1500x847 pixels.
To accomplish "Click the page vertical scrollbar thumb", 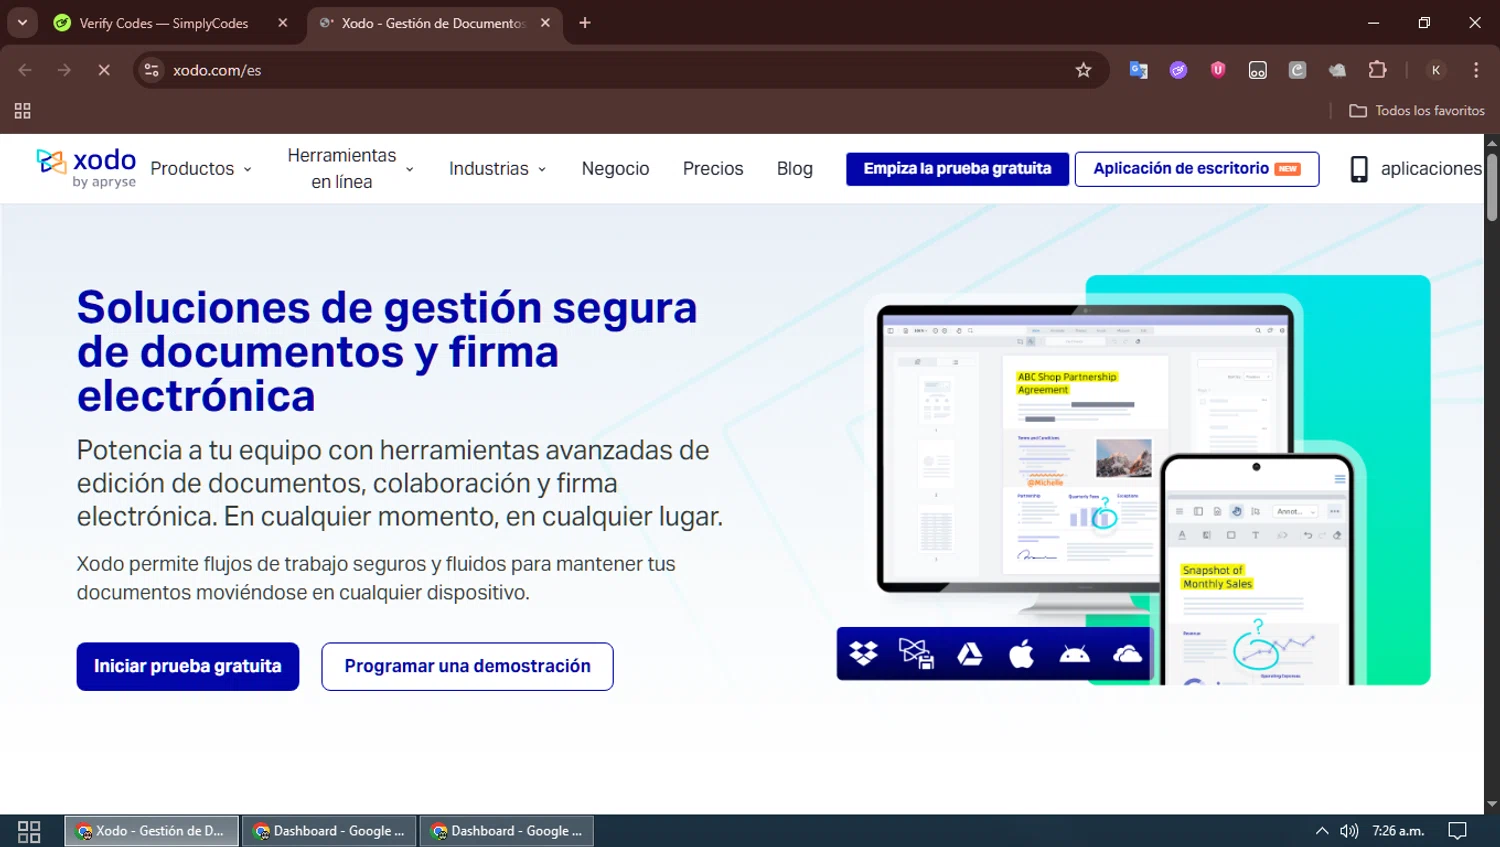I will coord(1491,186).
